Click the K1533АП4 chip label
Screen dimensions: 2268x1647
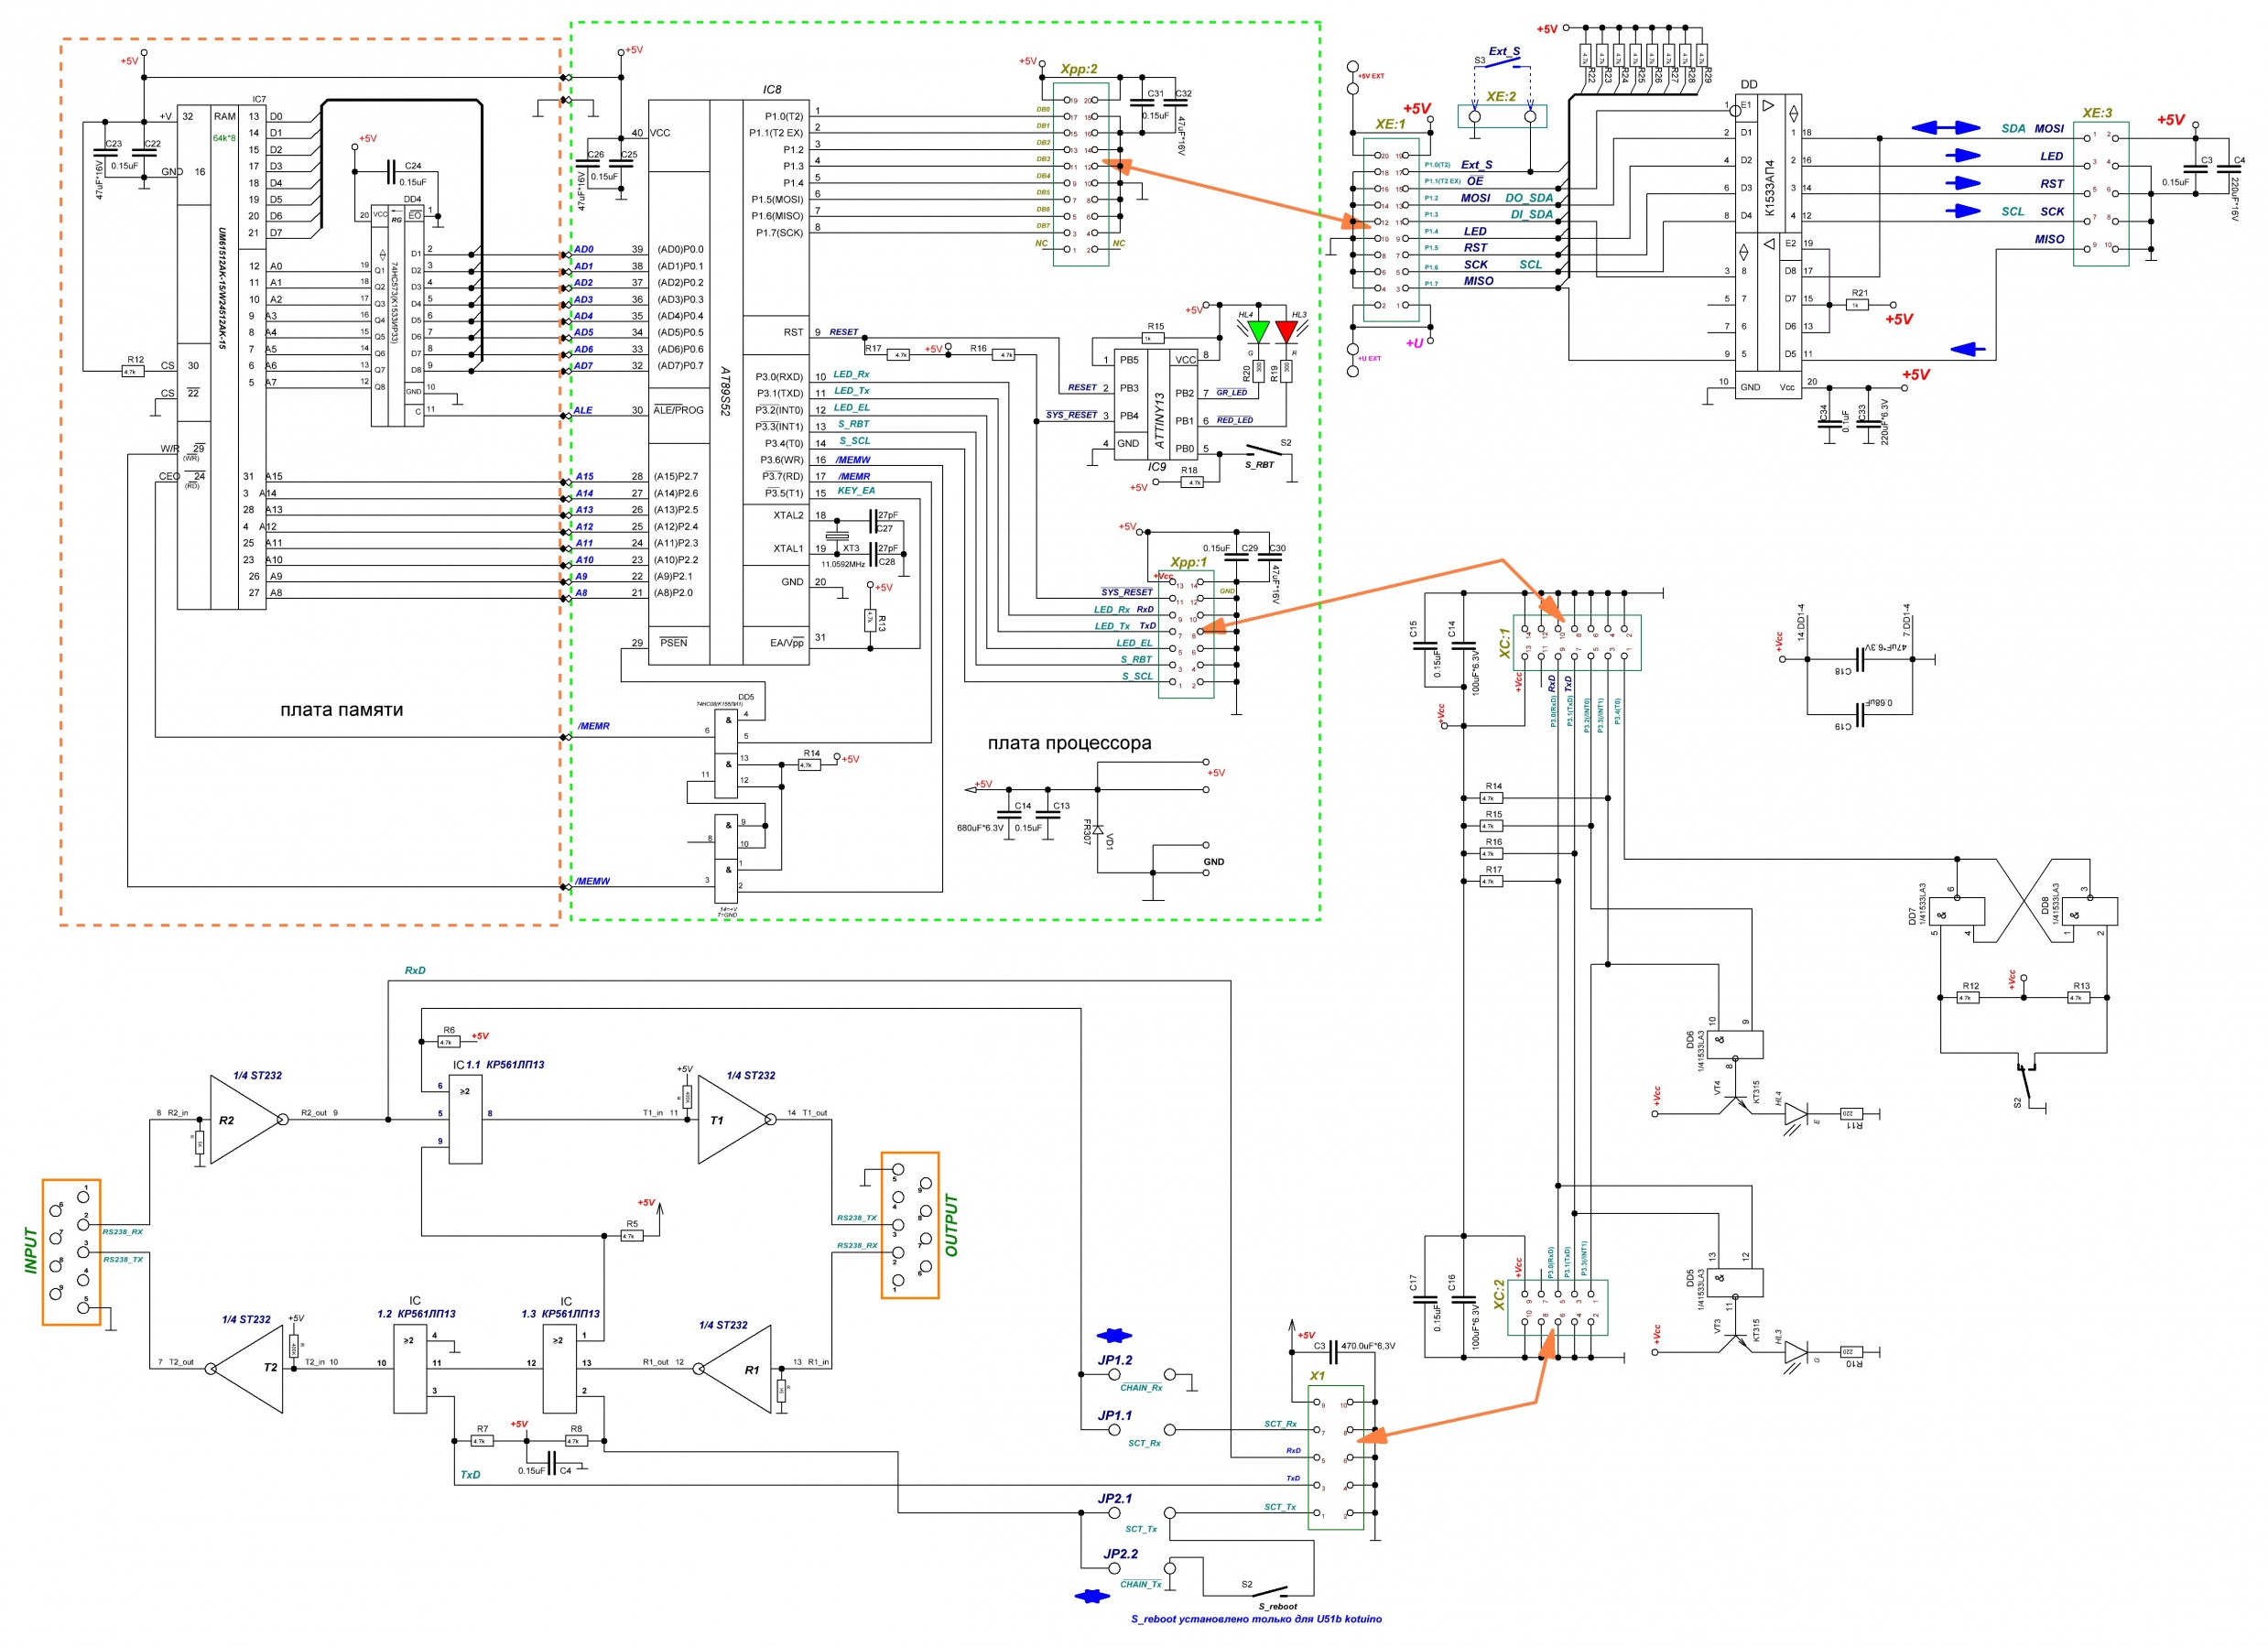[x=1769, y=188]
